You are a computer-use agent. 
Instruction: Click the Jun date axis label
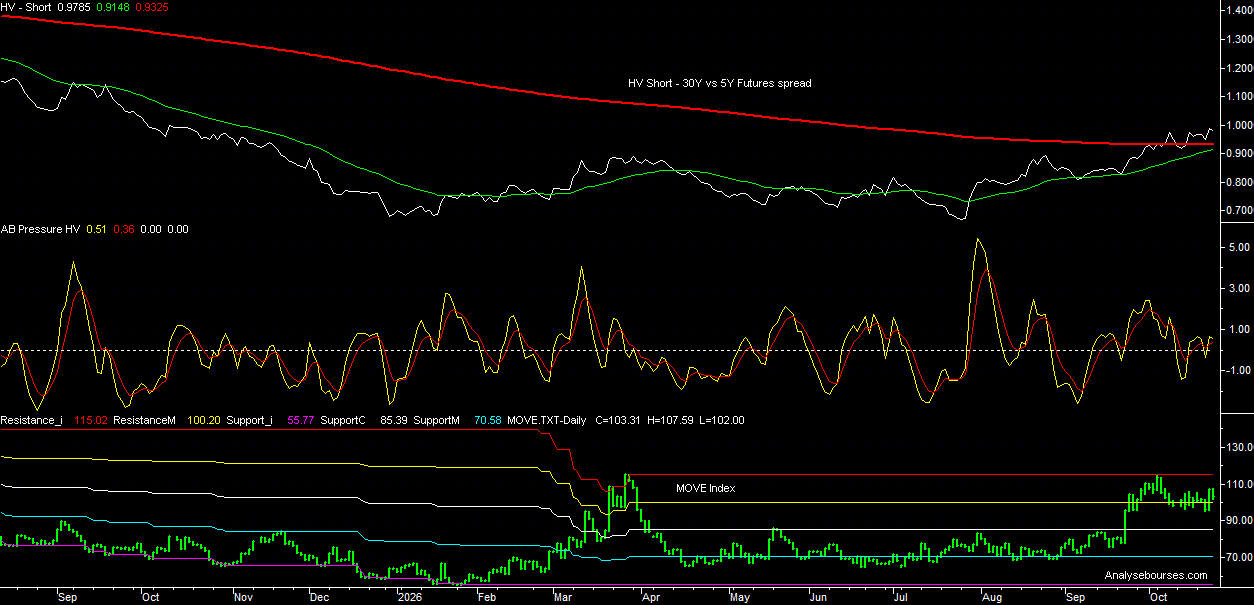click(817, 596)
